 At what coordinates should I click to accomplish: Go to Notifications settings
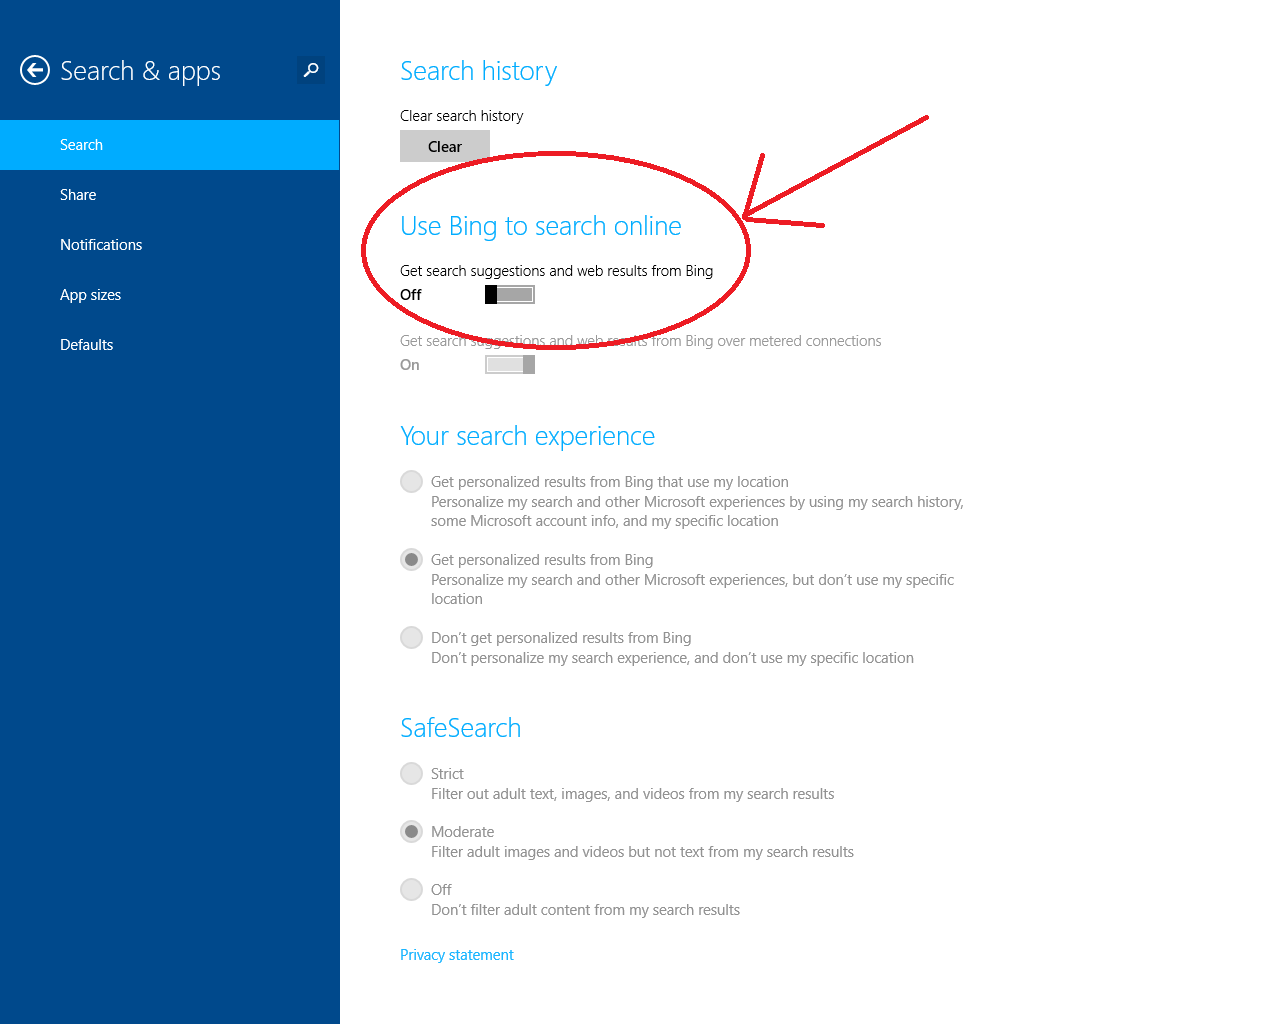pyautogui.click(x=170, y=245)
